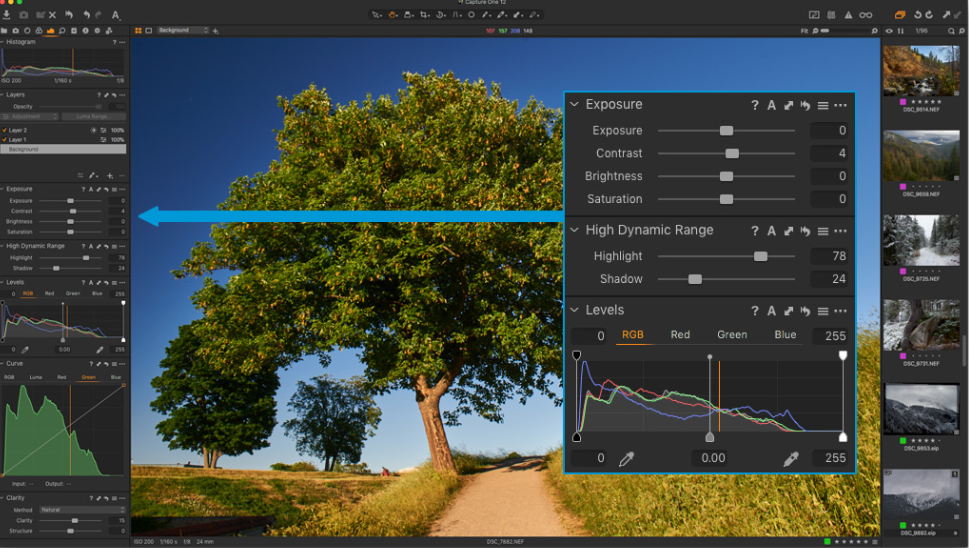969x548 pixels.
Task: Click the camera Capture icon in top toolbar
Action: coord(23,15)
